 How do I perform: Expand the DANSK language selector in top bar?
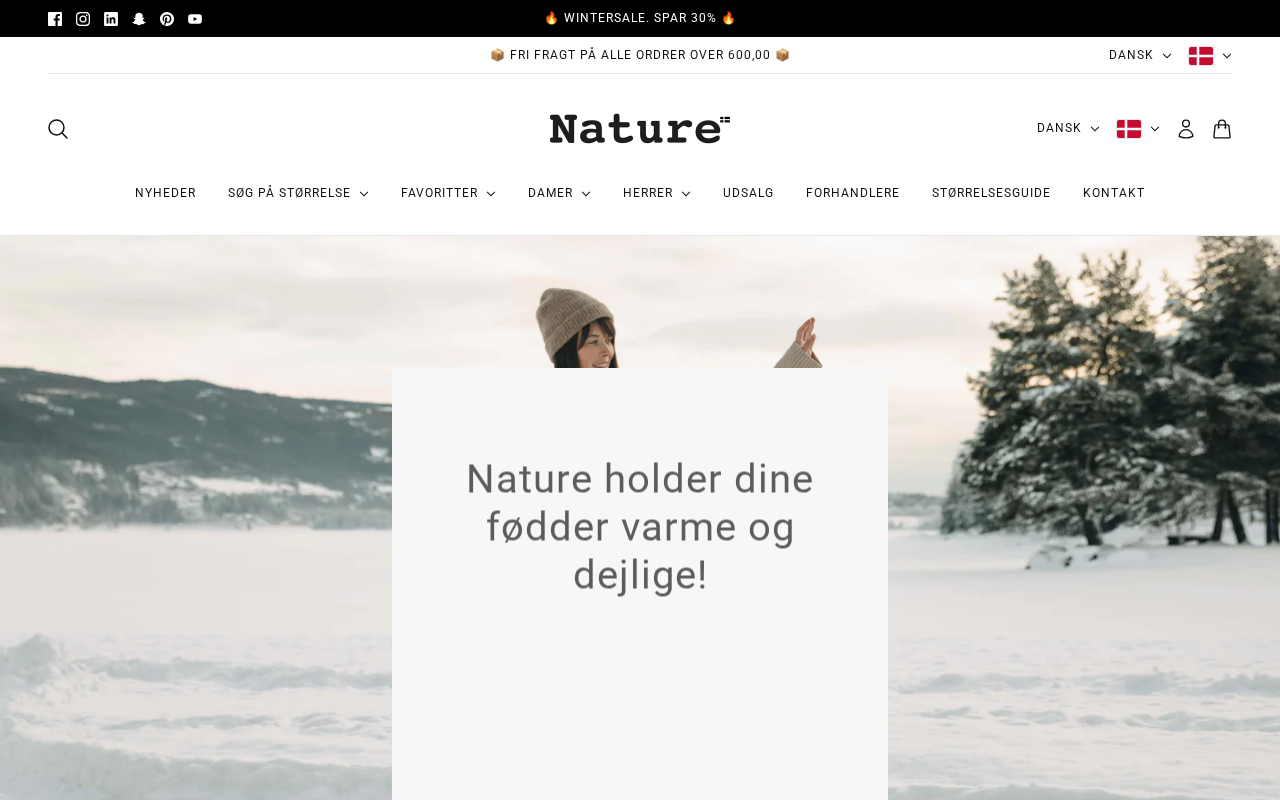pyautogui.click(x=1140, y=56)
